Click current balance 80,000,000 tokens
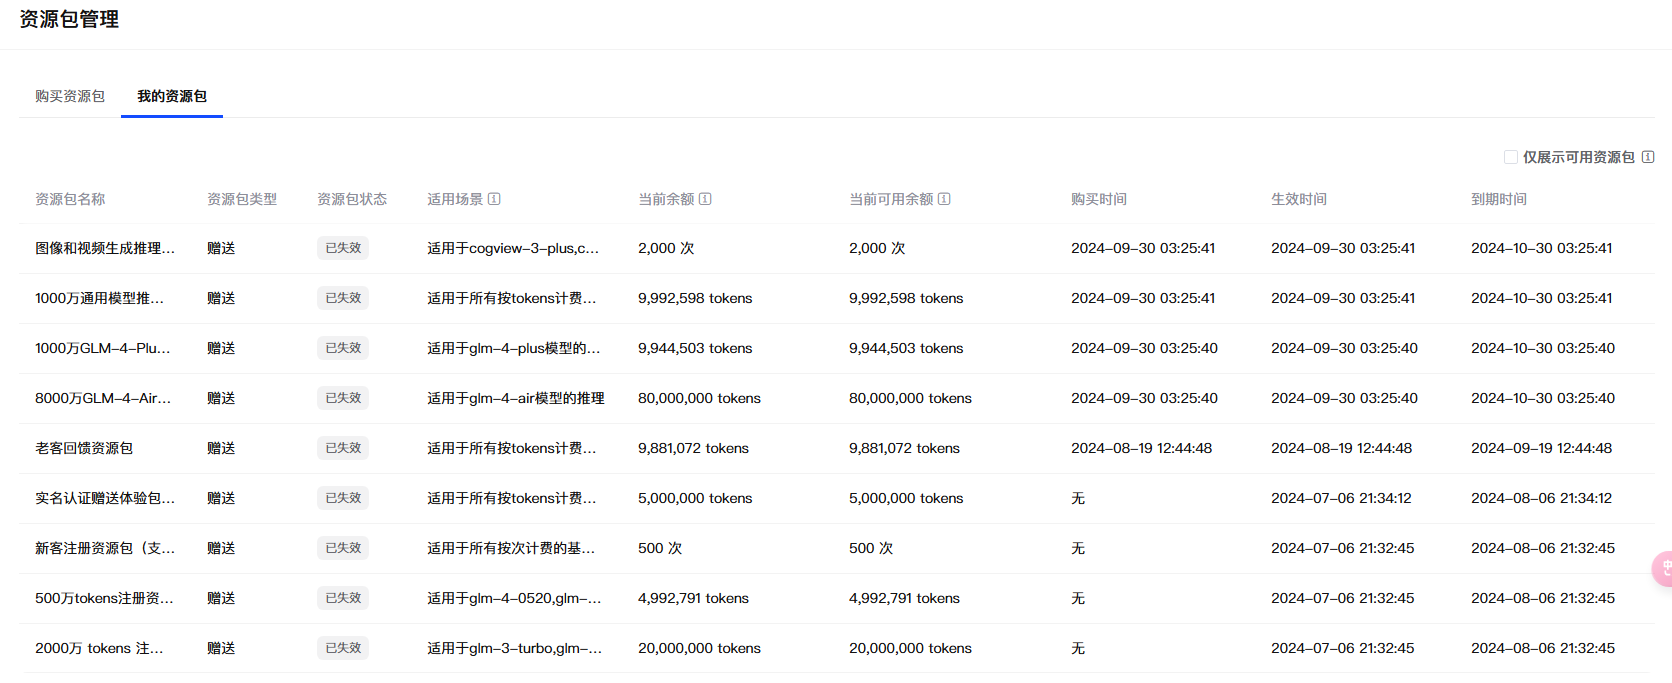Screen dimensions: 1672x683 point(699,398)
